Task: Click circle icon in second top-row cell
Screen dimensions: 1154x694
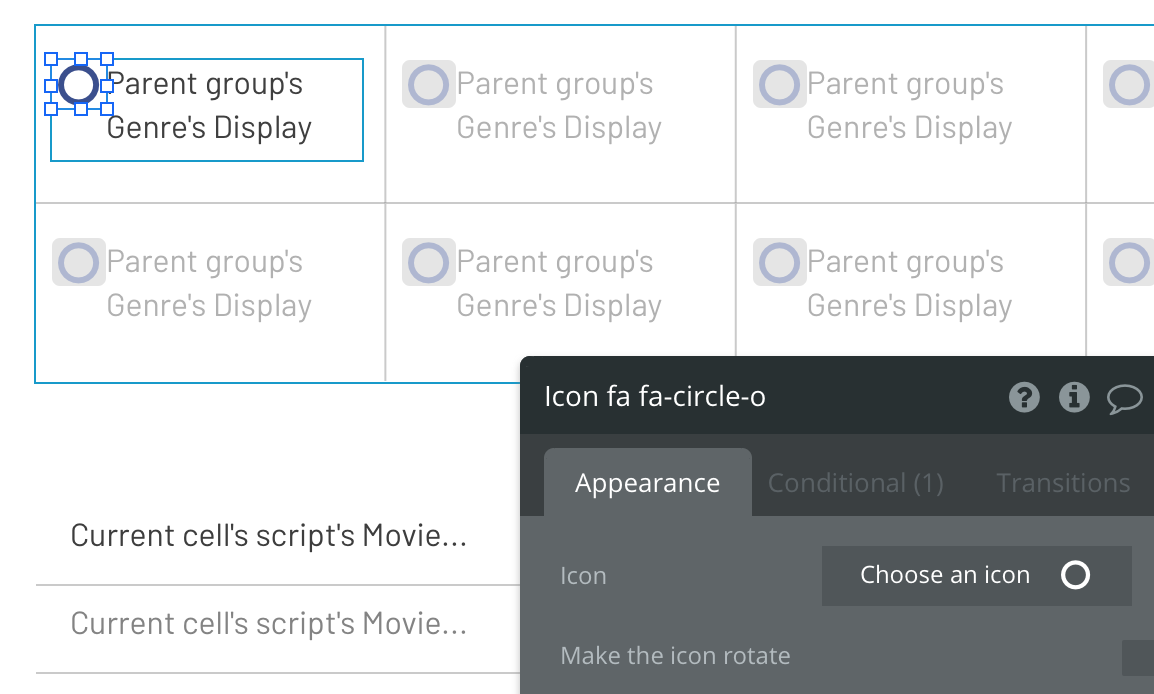Action: pos(428,85)
